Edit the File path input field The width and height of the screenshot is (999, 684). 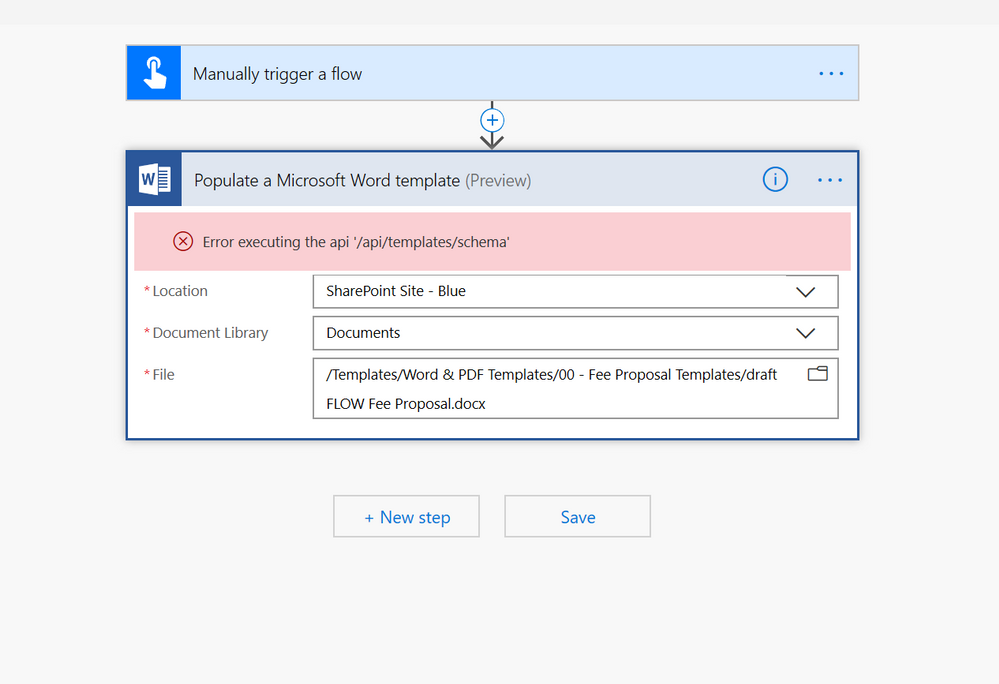click(575, 388)
